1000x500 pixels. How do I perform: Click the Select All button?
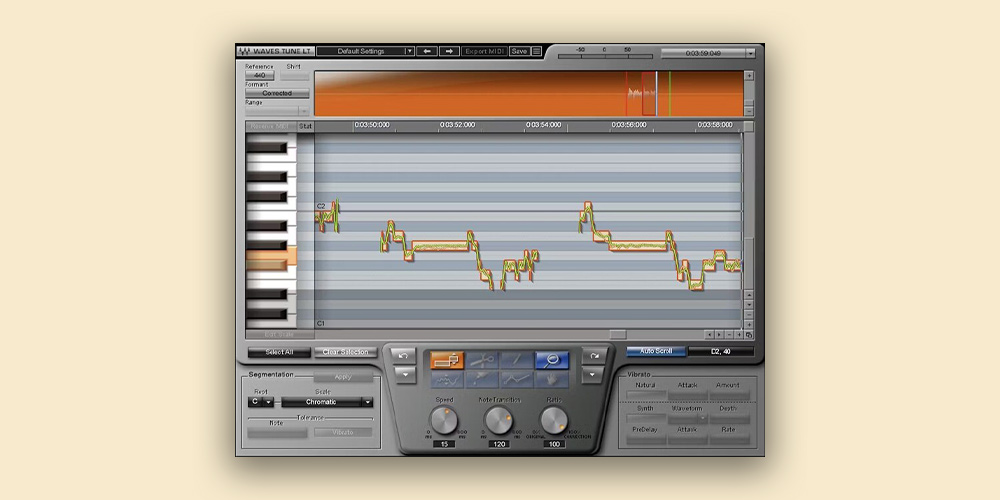[279, 352]
